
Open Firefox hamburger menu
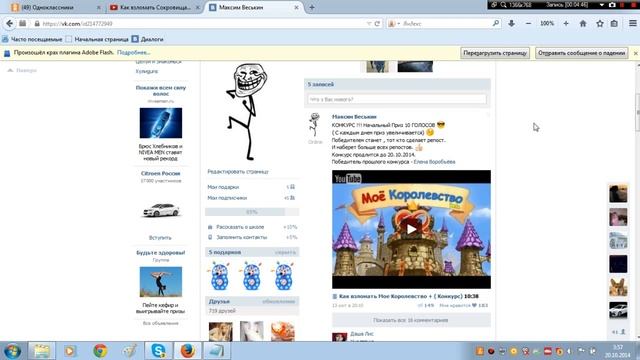632,24
